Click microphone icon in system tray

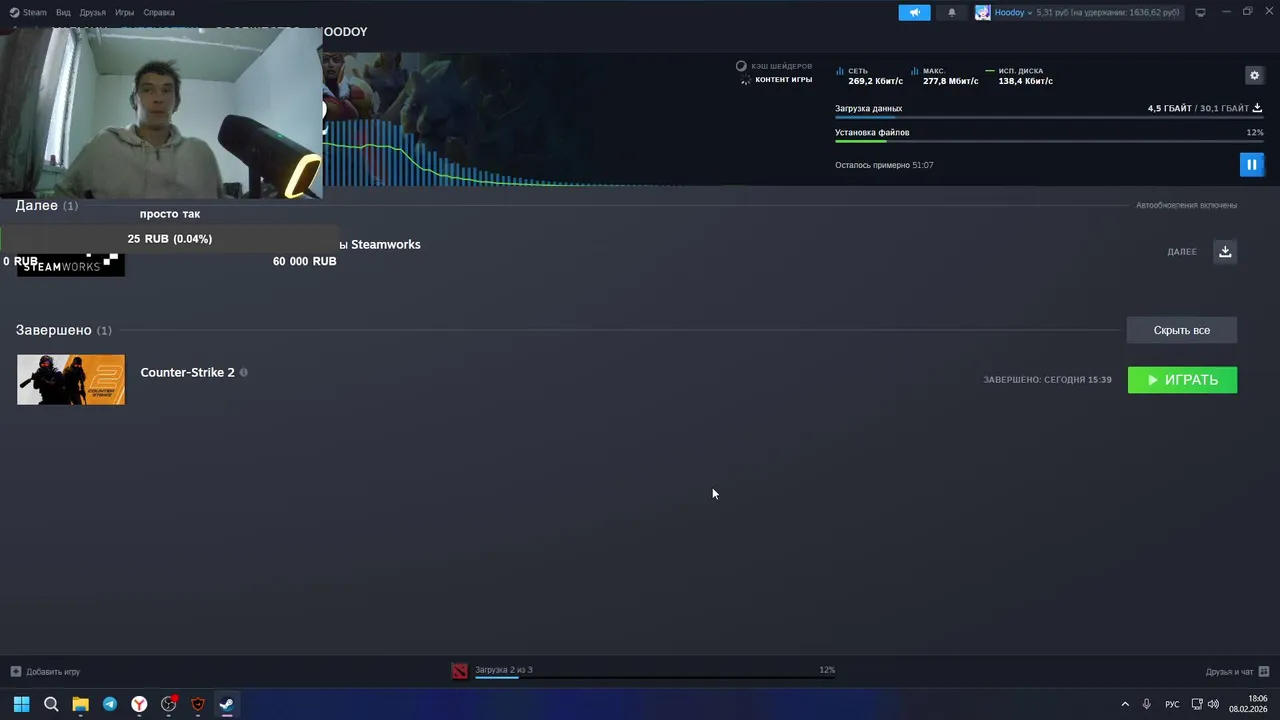pyautogui.click(x=1147, y=704)
